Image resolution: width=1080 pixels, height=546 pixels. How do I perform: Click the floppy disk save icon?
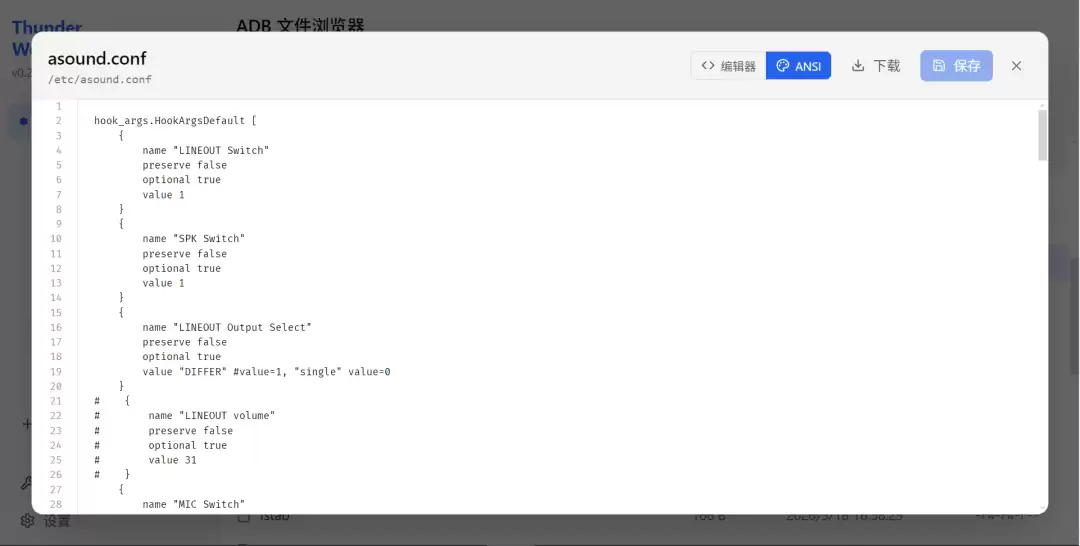pos(939,65)
